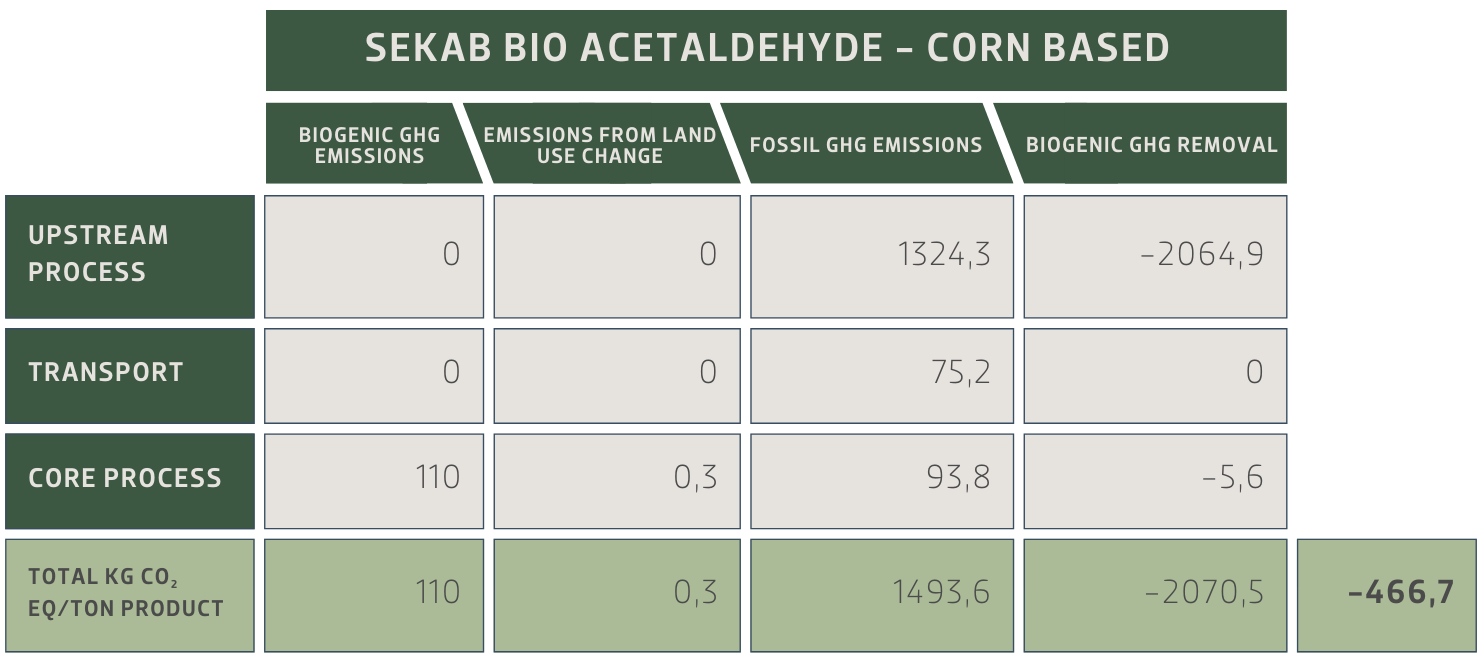Click the 93,8 core process fossil cell

(881, 479)
